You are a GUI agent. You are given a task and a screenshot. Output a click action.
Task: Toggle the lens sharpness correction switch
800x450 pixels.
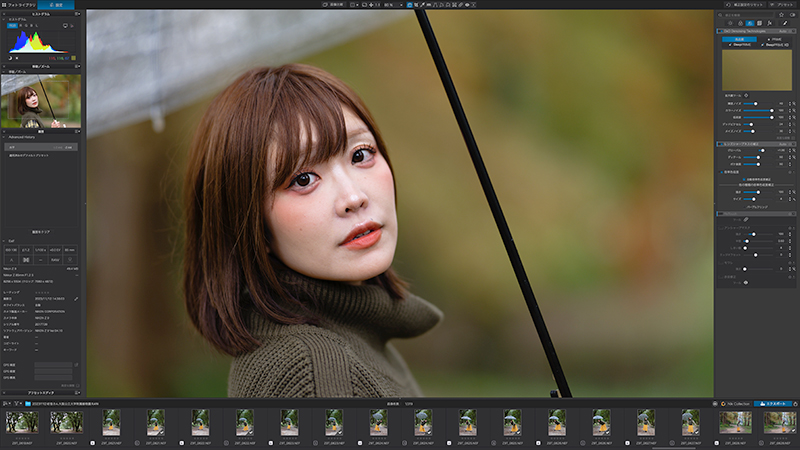pos(720,144)
